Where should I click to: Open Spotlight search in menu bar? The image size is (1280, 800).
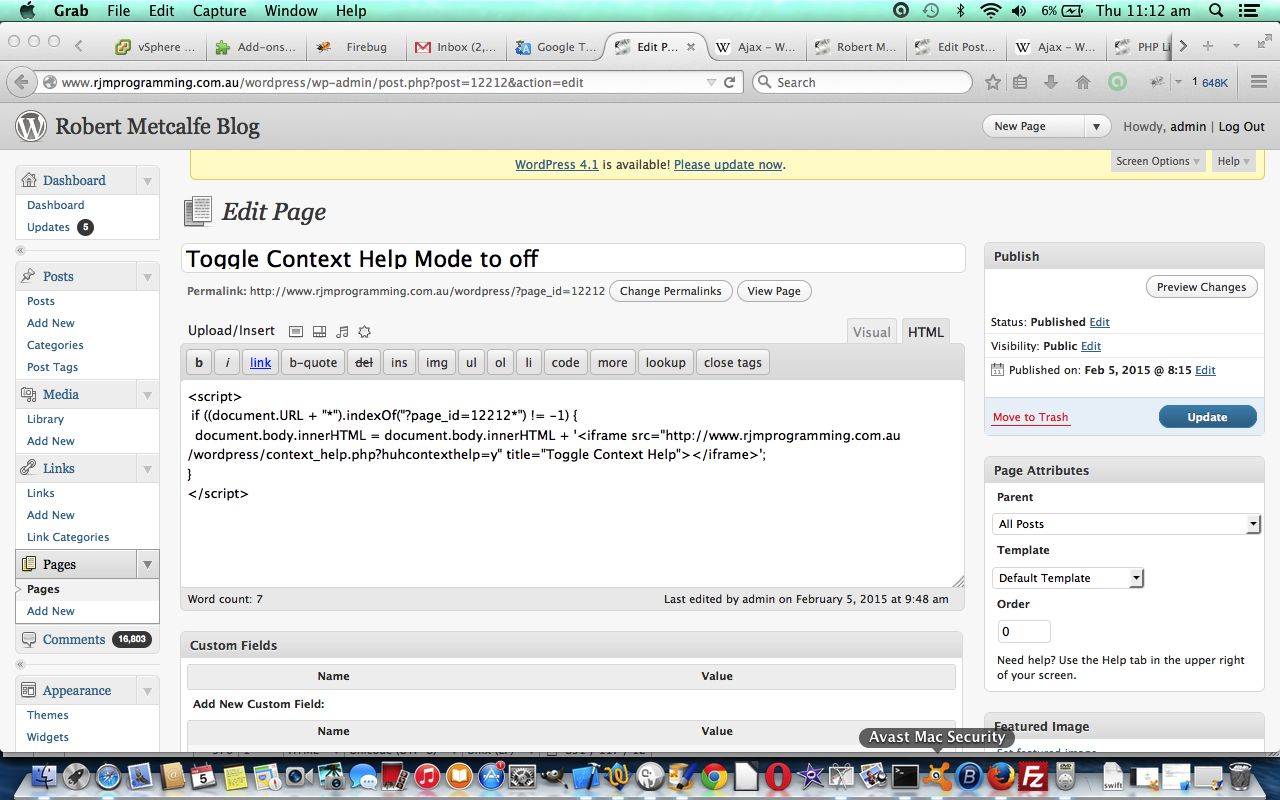(x=1217, y=11)
